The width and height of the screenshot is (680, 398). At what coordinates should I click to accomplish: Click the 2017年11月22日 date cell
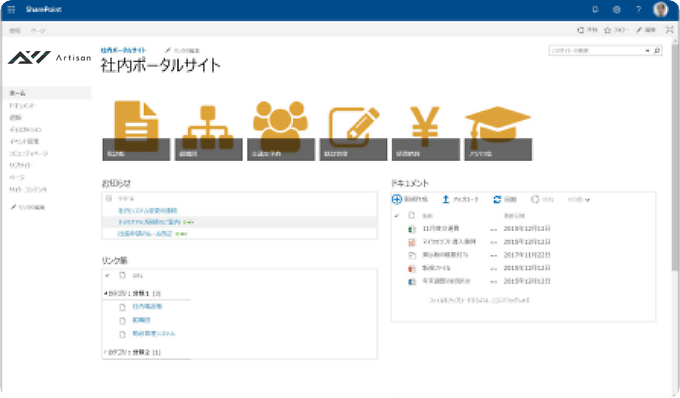click(x=527, y=255)
